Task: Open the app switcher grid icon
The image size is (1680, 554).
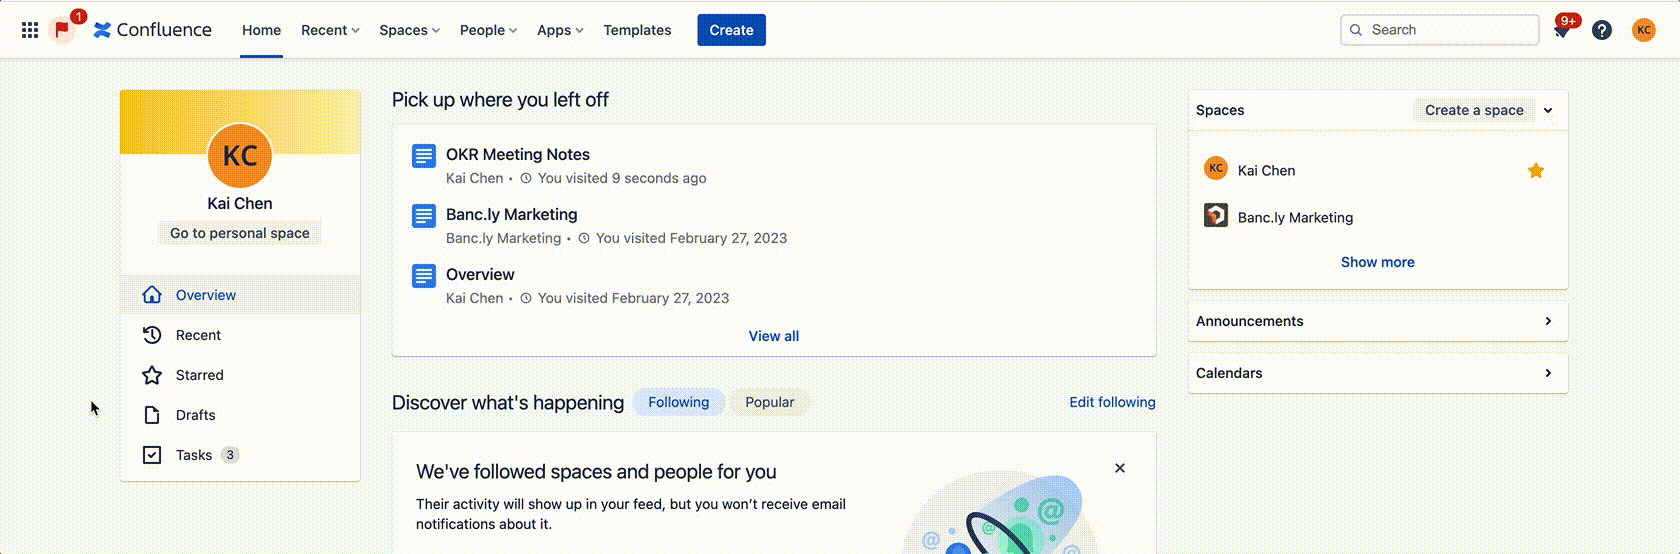Action: click(x=30, y=30)
